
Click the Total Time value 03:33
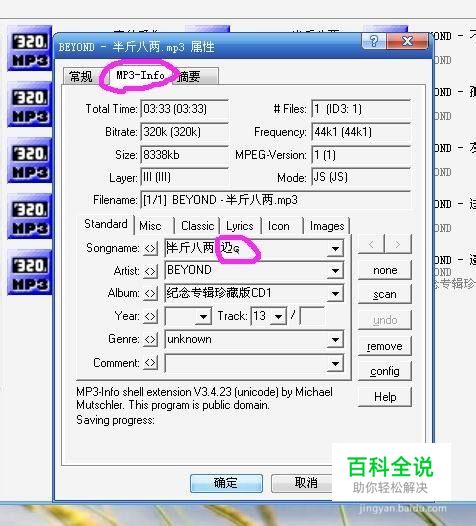(x=184, y=109)
